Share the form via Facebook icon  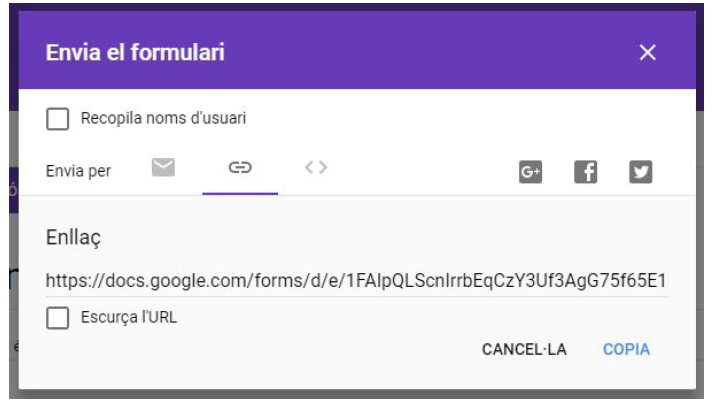point(585,172)
